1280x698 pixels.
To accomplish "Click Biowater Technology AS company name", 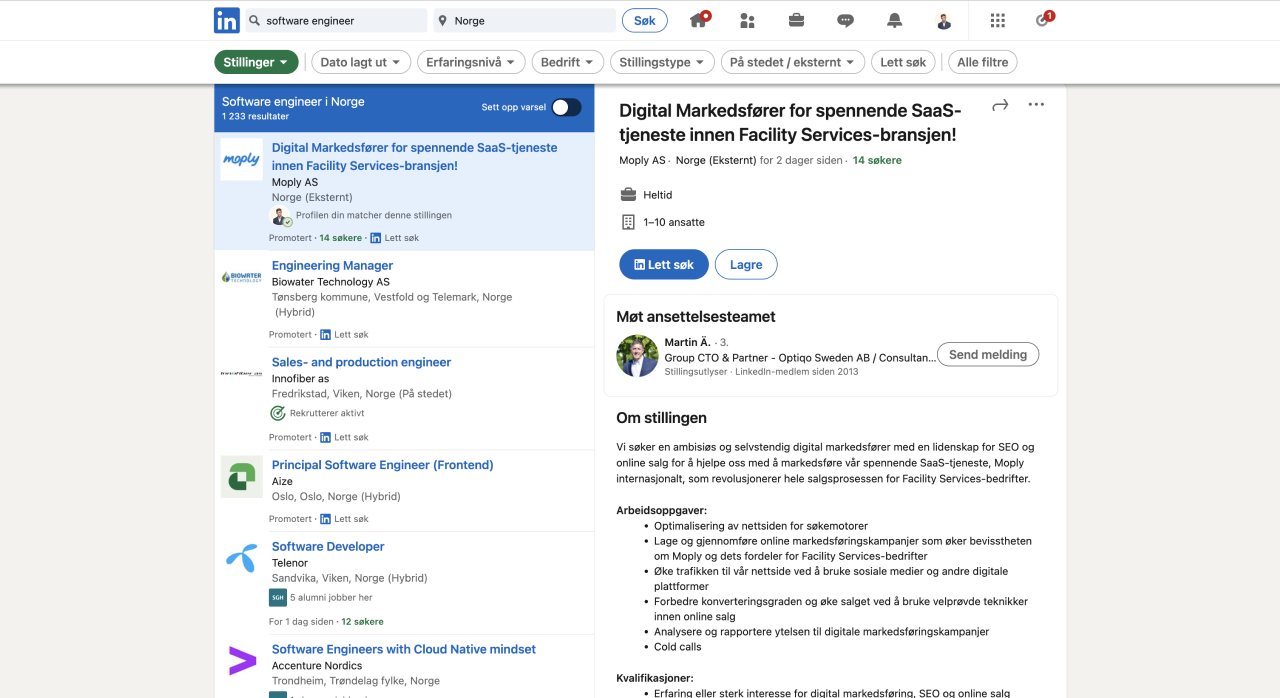I will 331,282.
